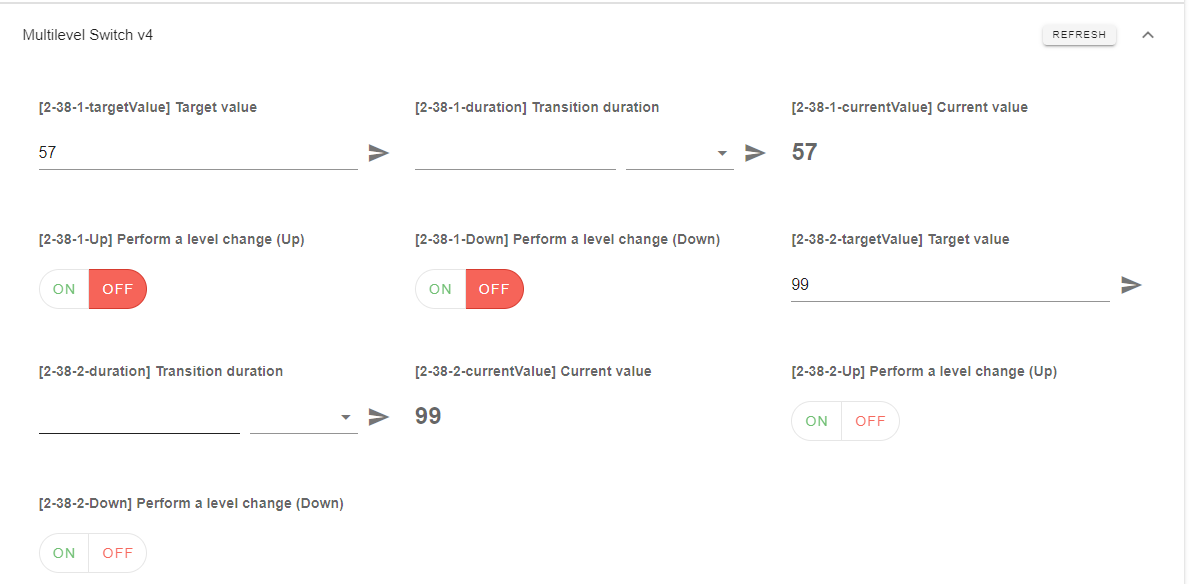Select ON on the 2-38-2-Down switch
The image size is (1200, 584).
pos(63,552)
